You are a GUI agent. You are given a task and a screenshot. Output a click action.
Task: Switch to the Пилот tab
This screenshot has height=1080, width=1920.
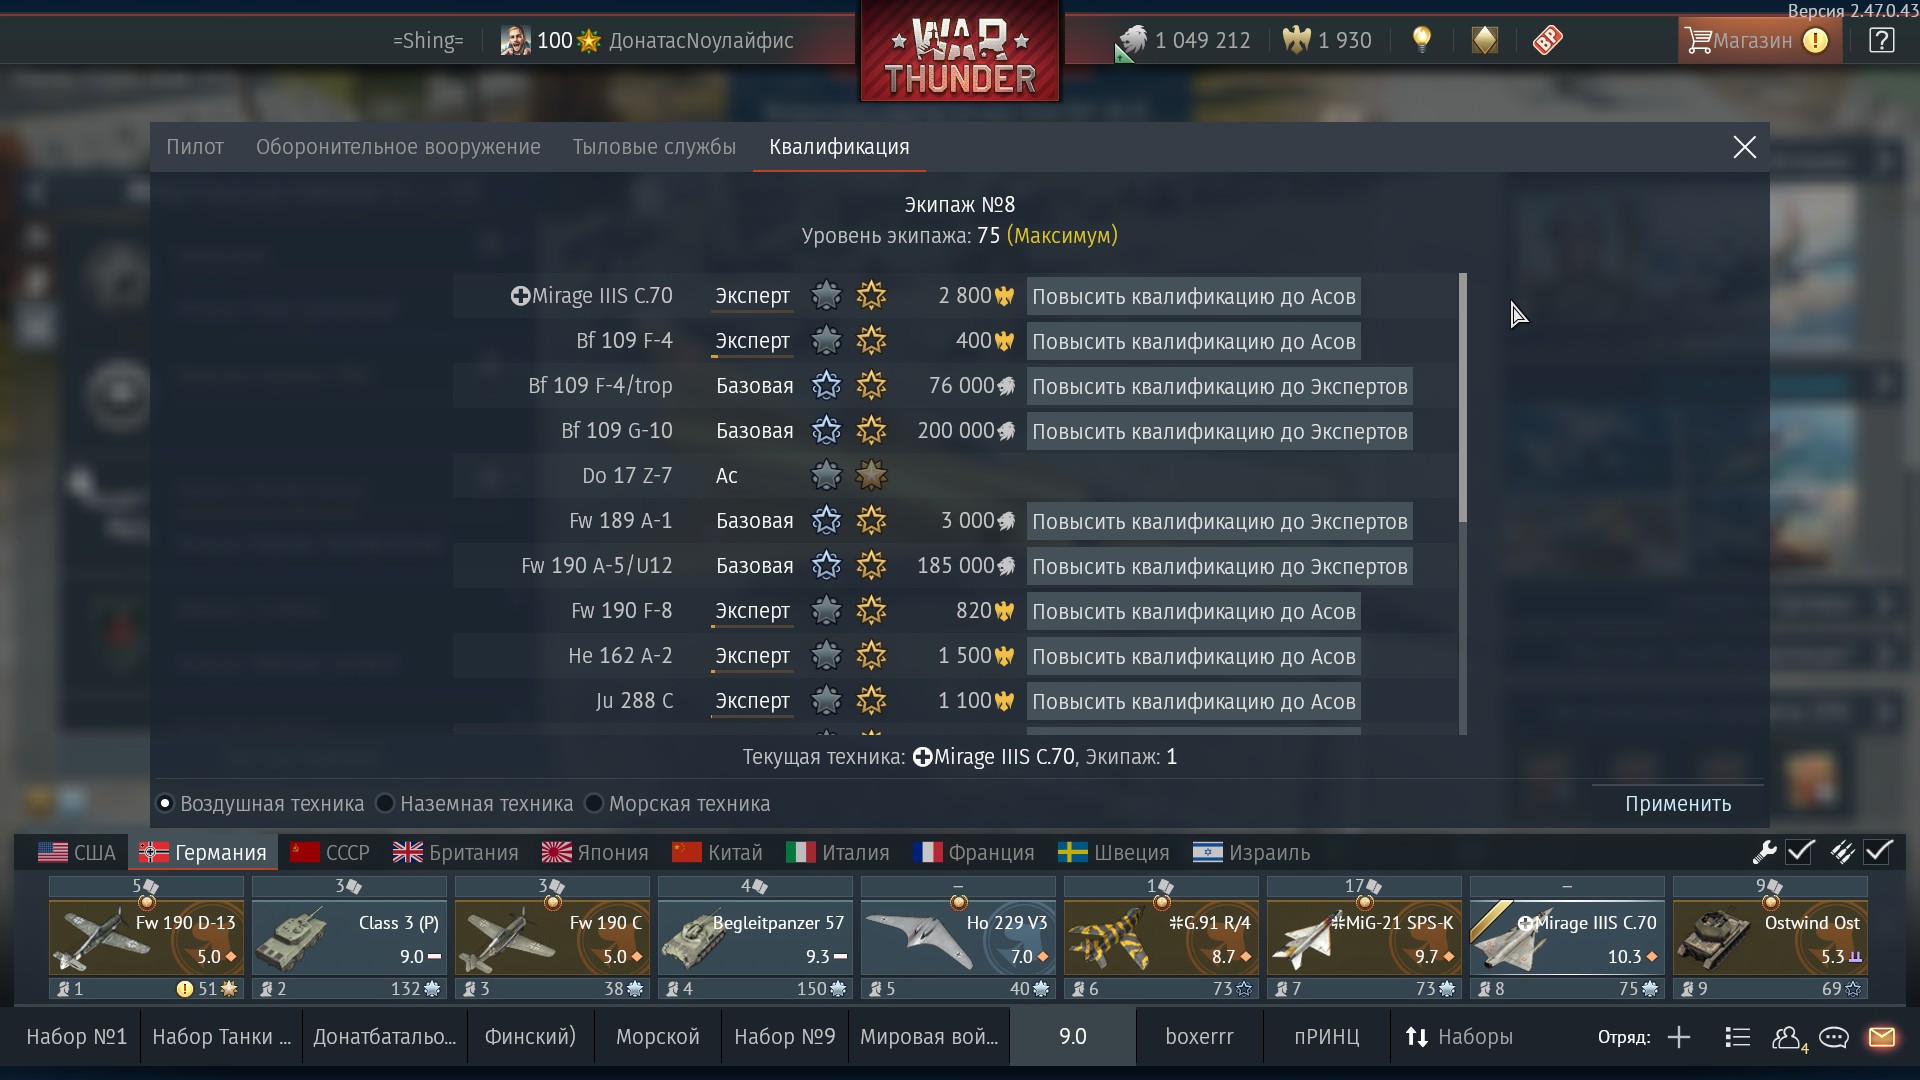(x=195, y=147)
